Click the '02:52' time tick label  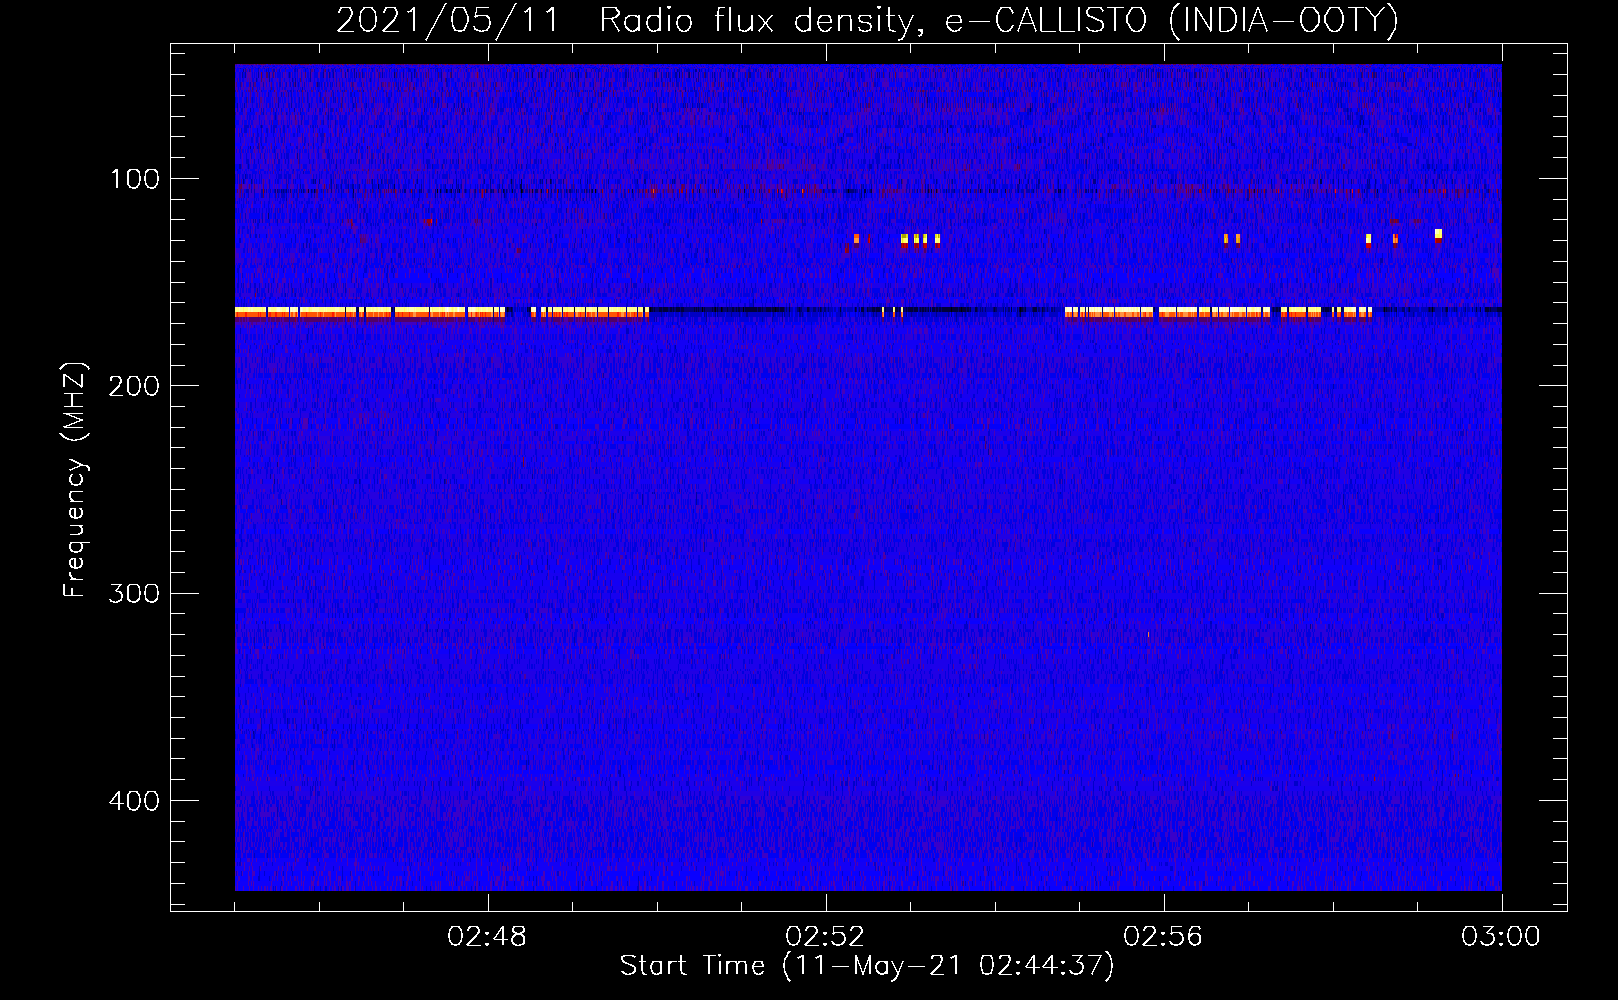(825, 937)
